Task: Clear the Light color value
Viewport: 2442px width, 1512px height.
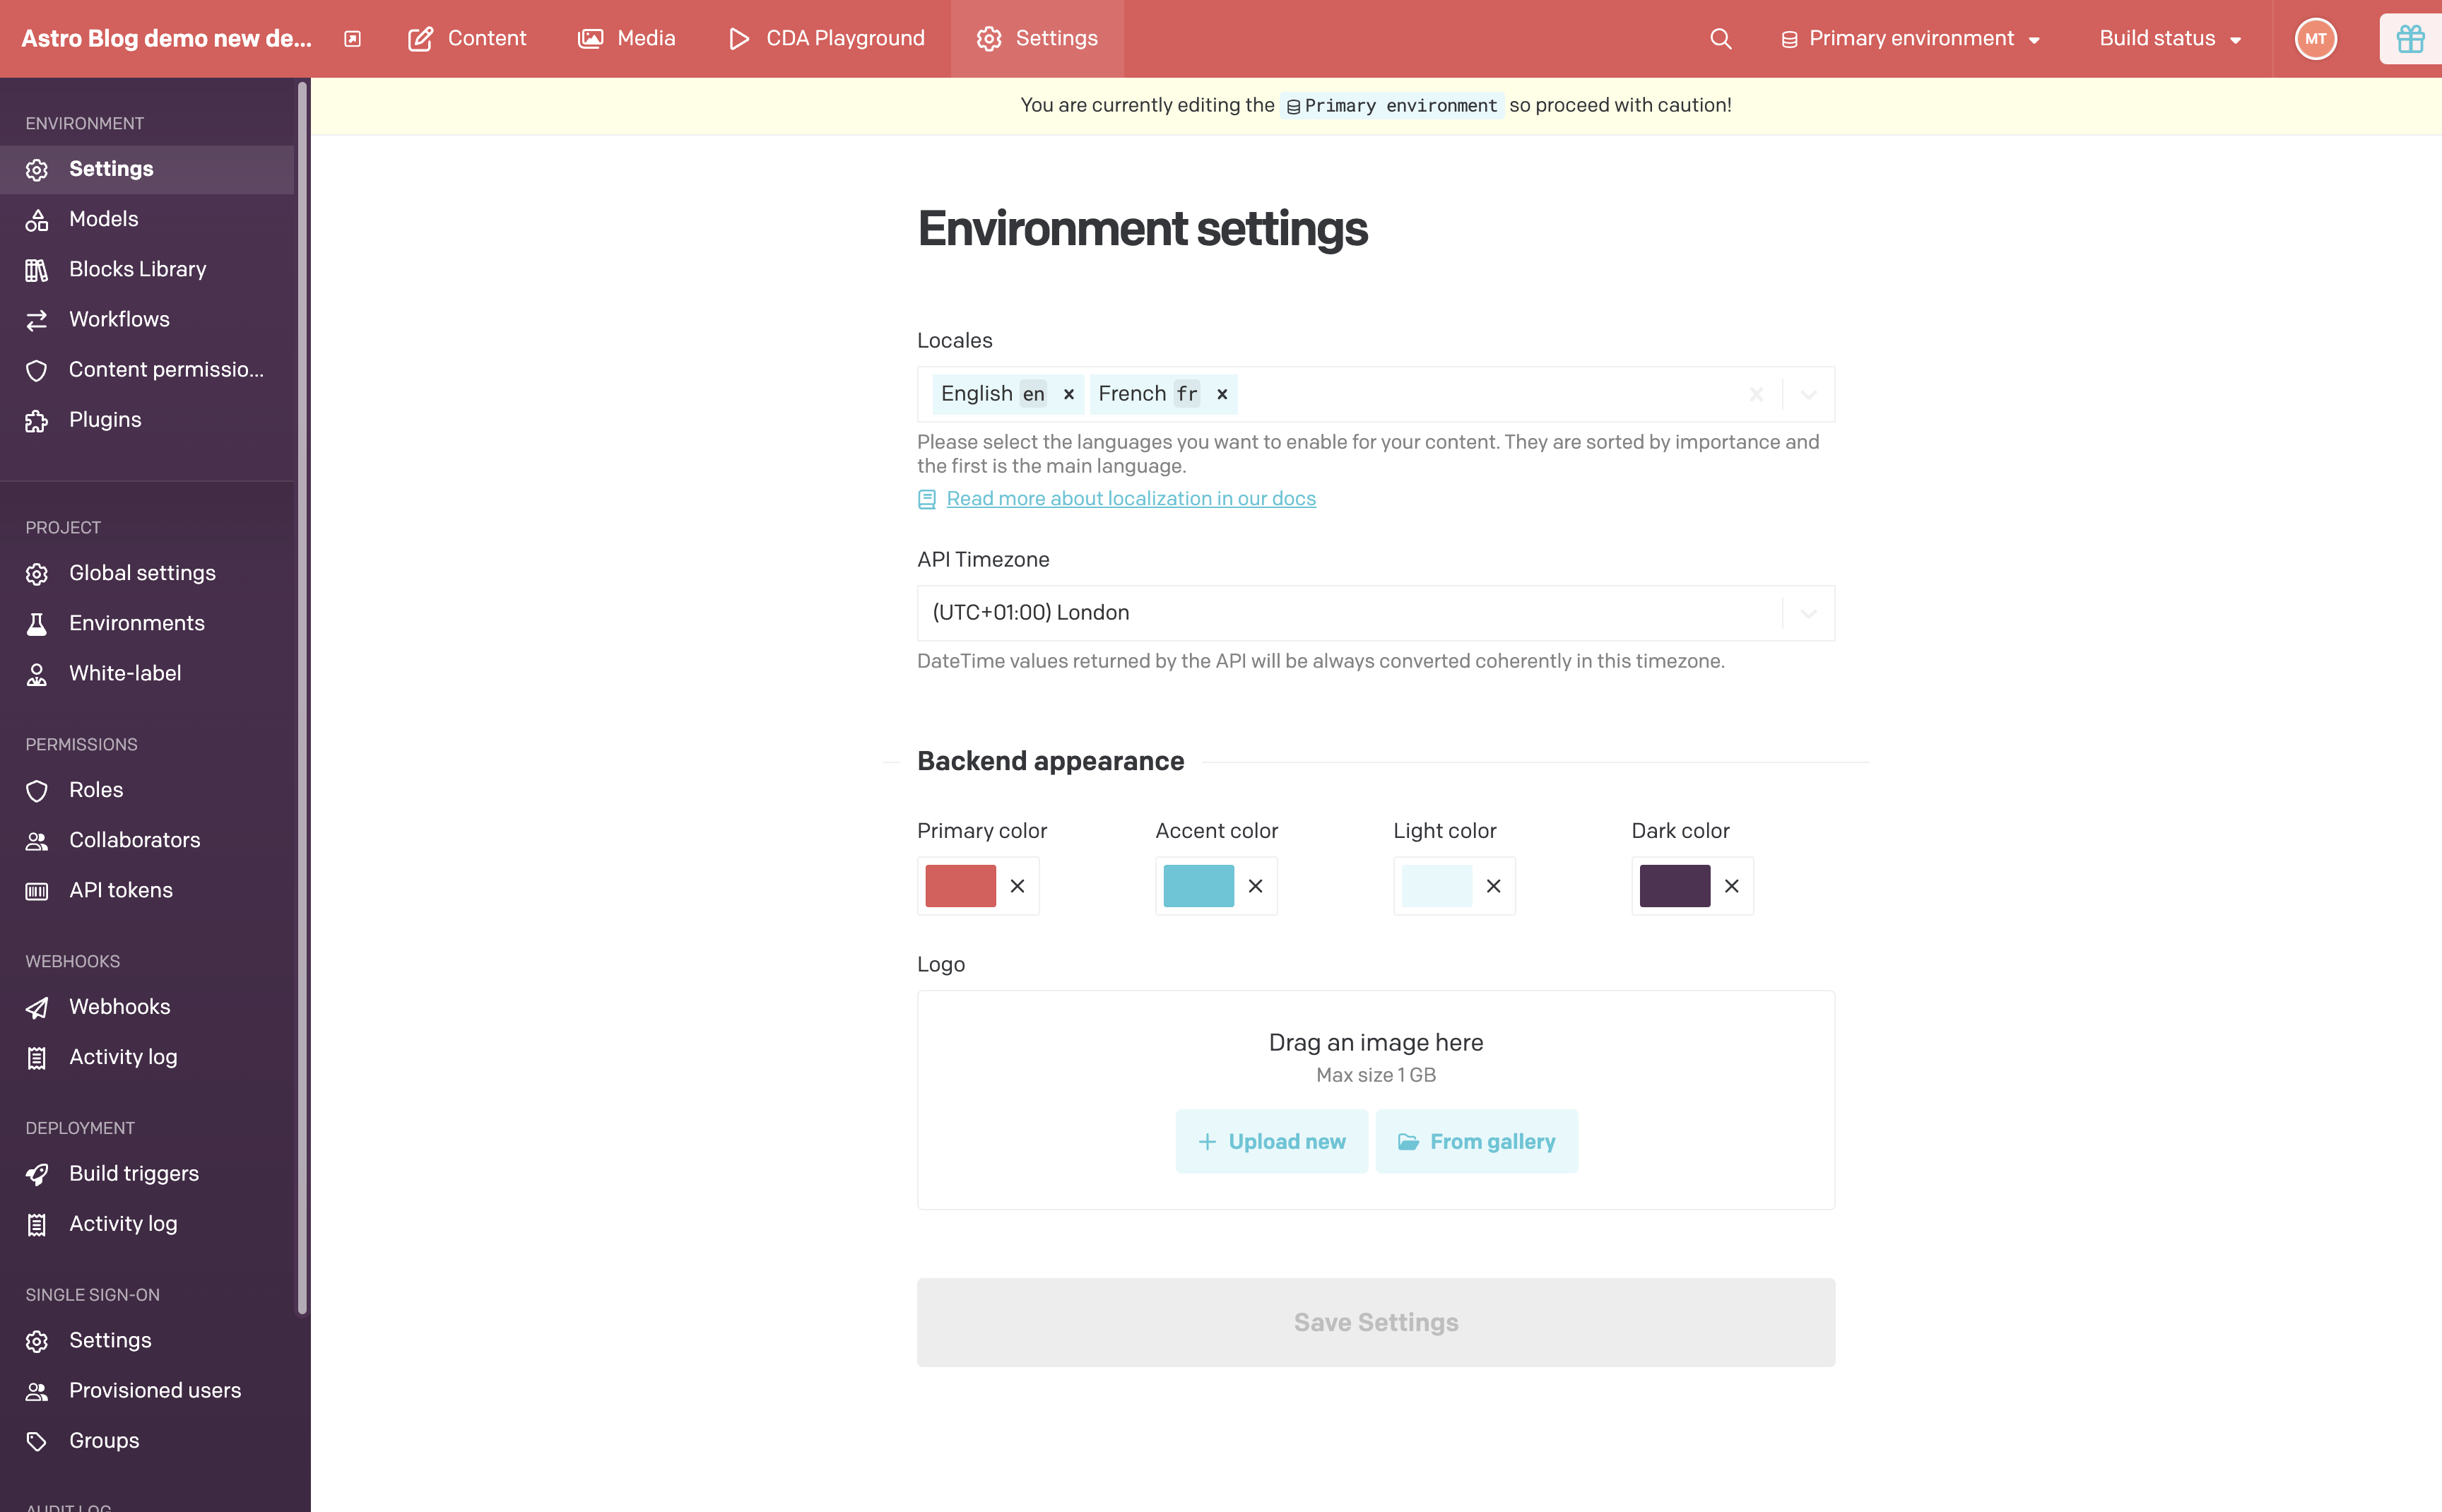Action: (1494, 886)
